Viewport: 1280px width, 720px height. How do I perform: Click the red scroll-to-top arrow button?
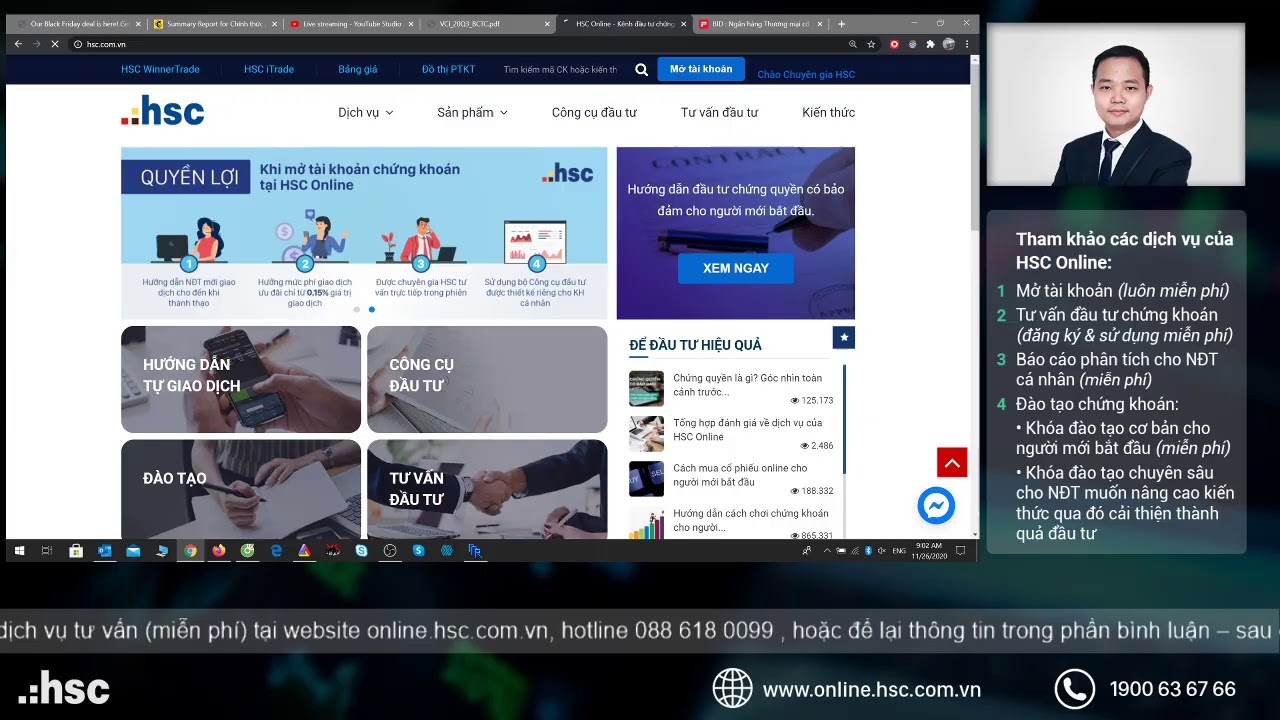(x=952, y=462)
